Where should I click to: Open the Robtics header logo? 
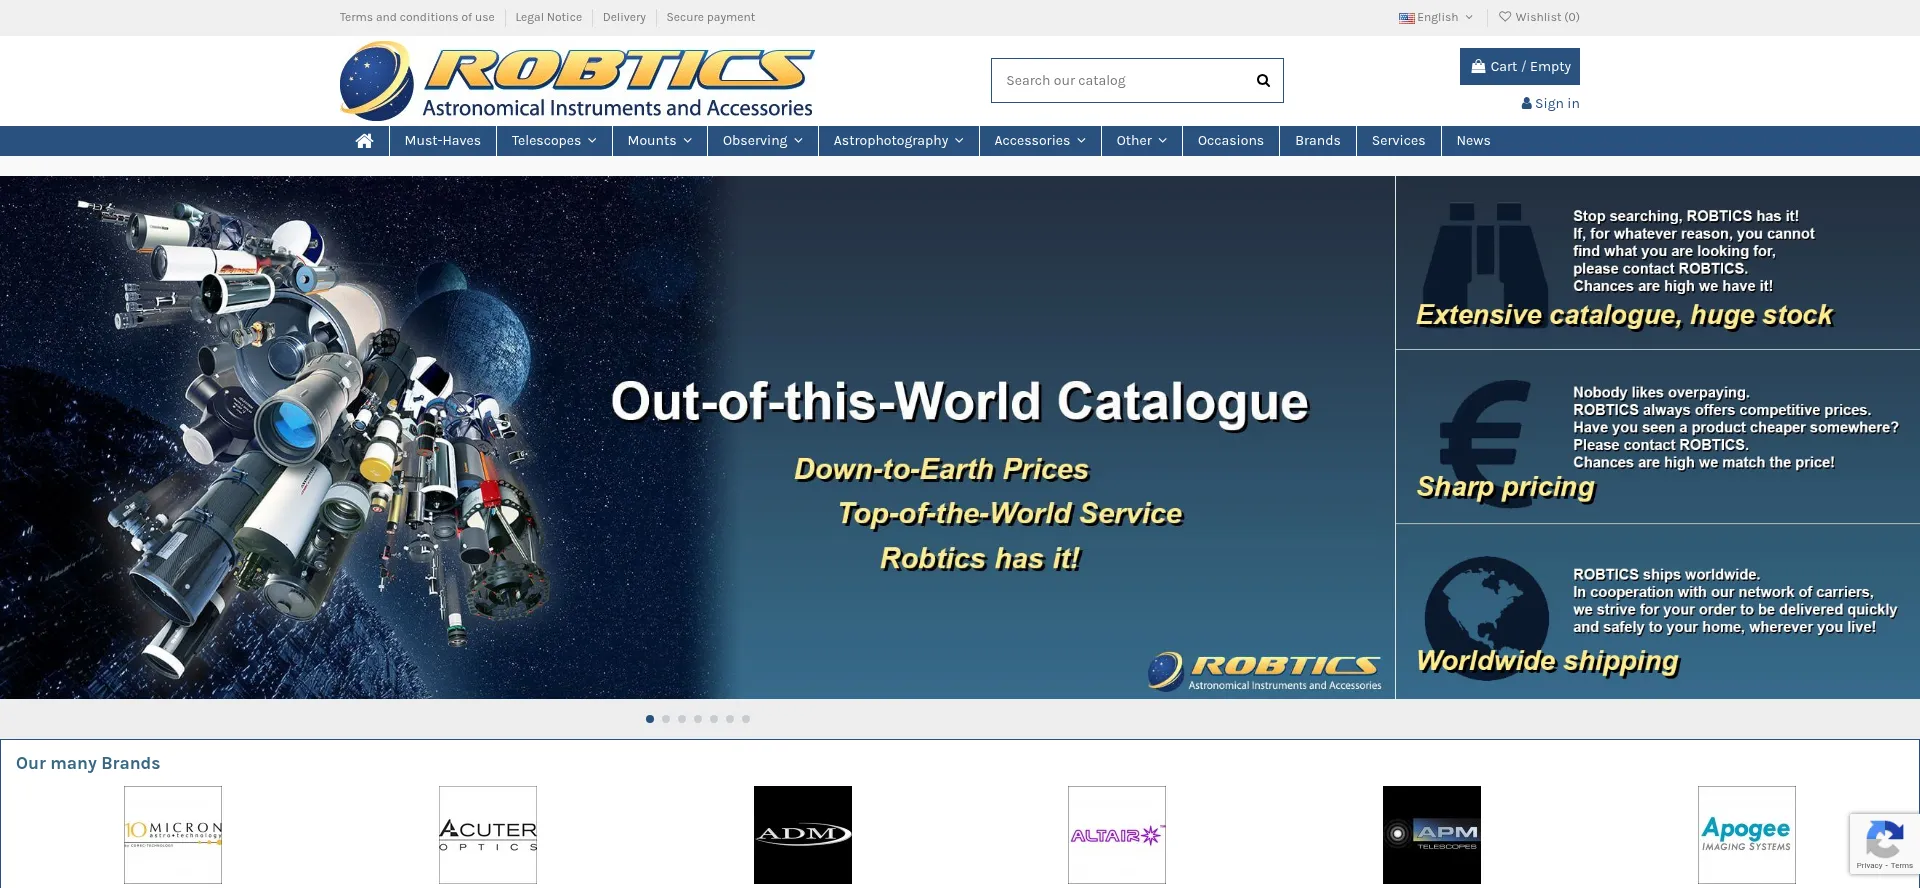pyautogui.click(x=577, y=81)
